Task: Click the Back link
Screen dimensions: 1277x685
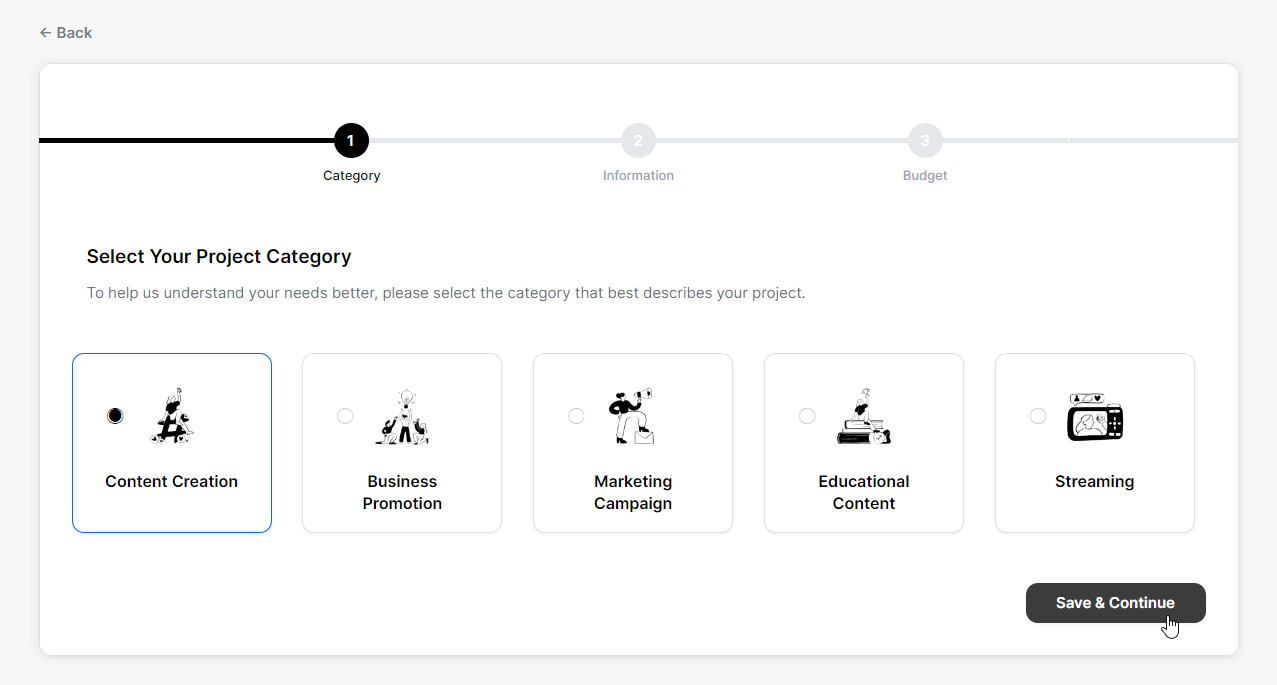Action: click(66, 33)
